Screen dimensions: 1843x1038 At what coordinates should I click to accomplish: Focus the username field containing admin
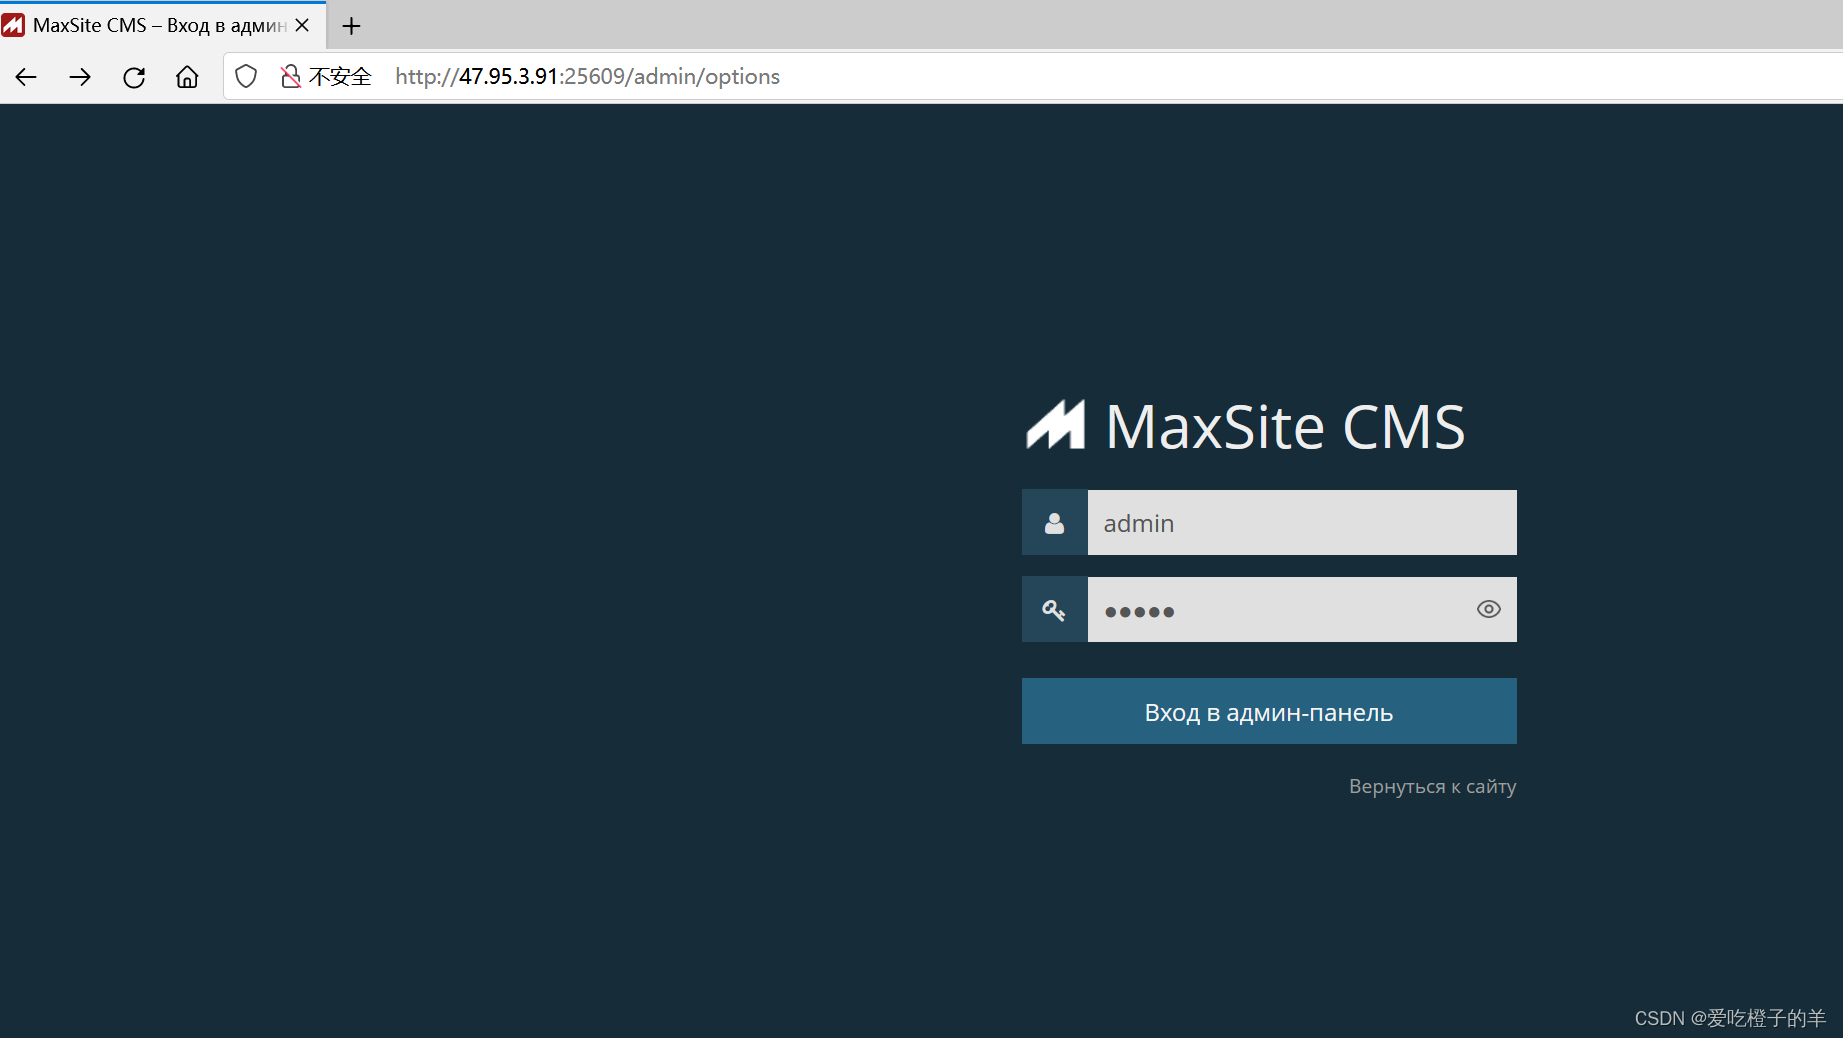(x=1302, y=523)
